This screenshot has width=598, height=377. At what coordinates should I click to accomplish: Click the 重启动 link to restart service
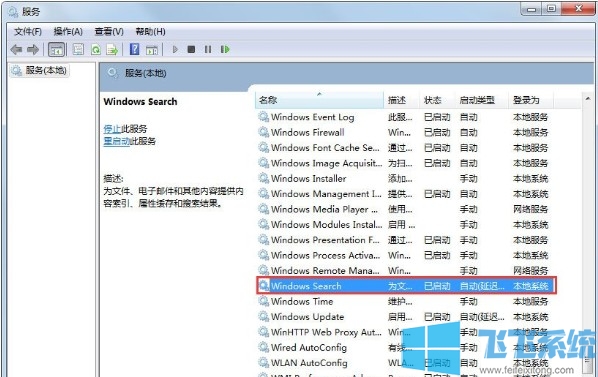click(x=117, y=141)
